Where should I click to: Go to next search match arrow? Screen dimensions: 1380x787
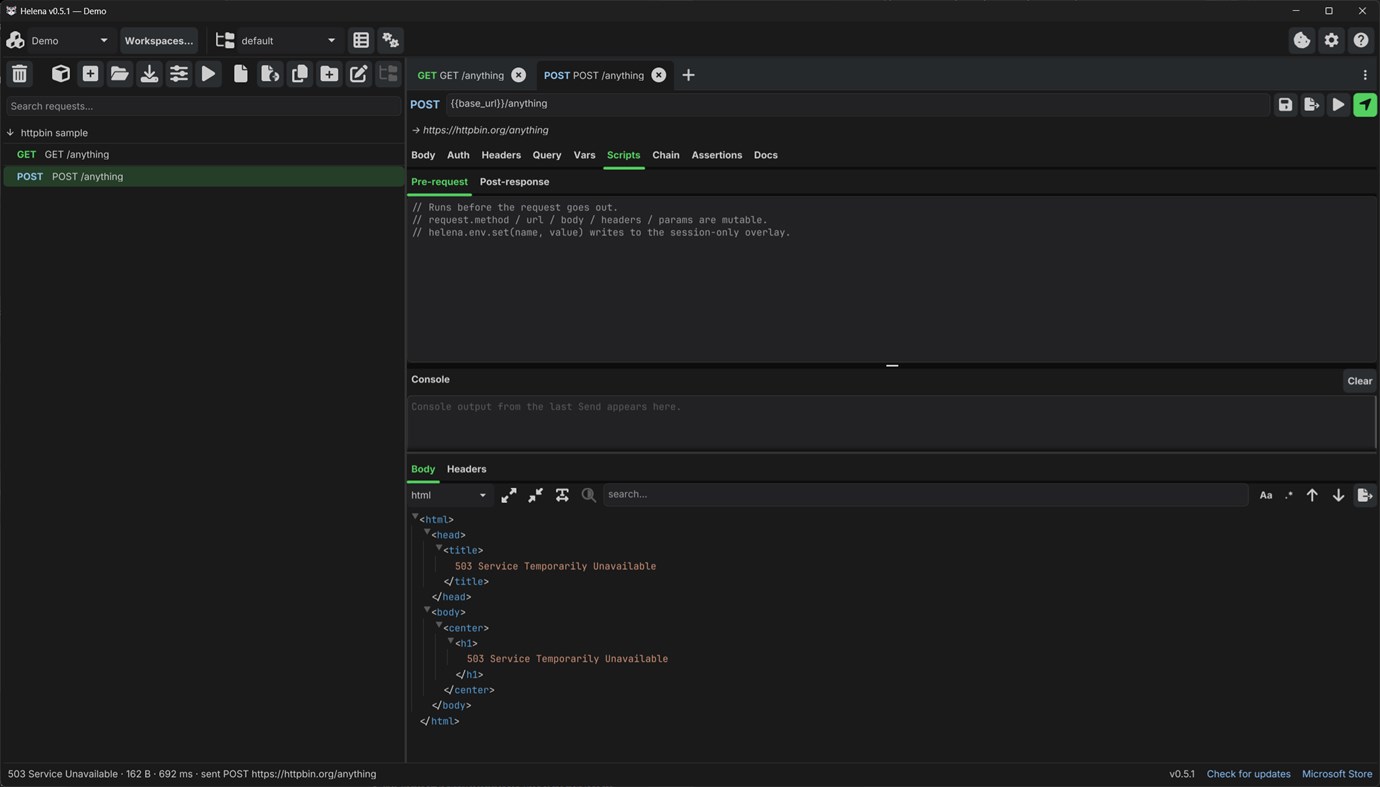(1338, 495)
